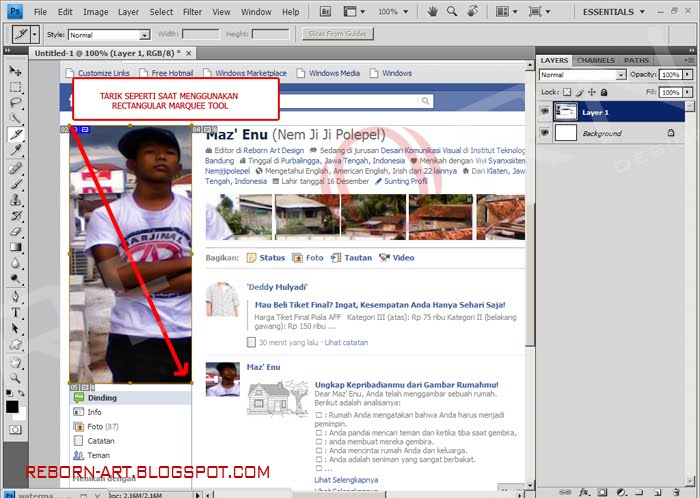The image size is (700, 498).
Task: Select the Custom Shape tool
Action: click(x=15, y=344)
